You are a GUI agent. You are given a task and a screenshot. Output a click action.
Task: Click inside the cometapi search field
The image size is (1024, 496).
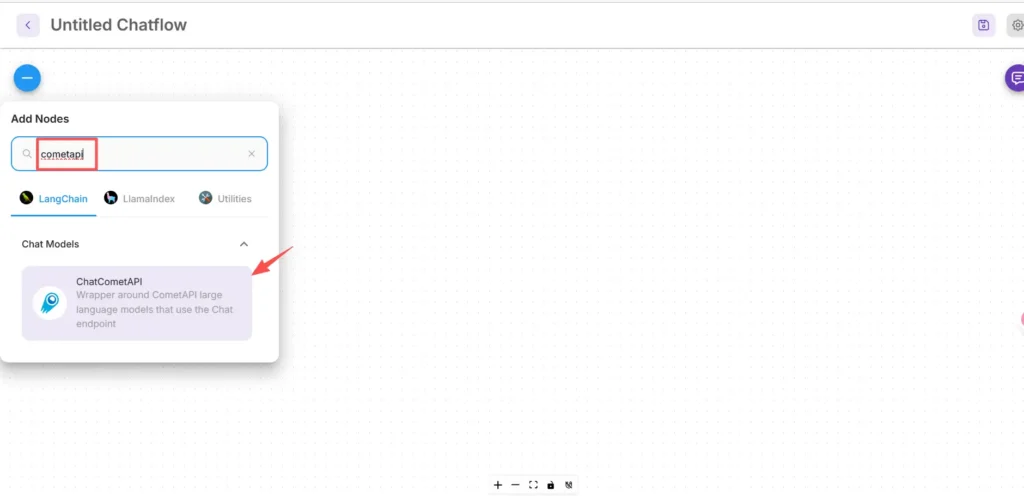pyautogui.click(x=139, y=154)
